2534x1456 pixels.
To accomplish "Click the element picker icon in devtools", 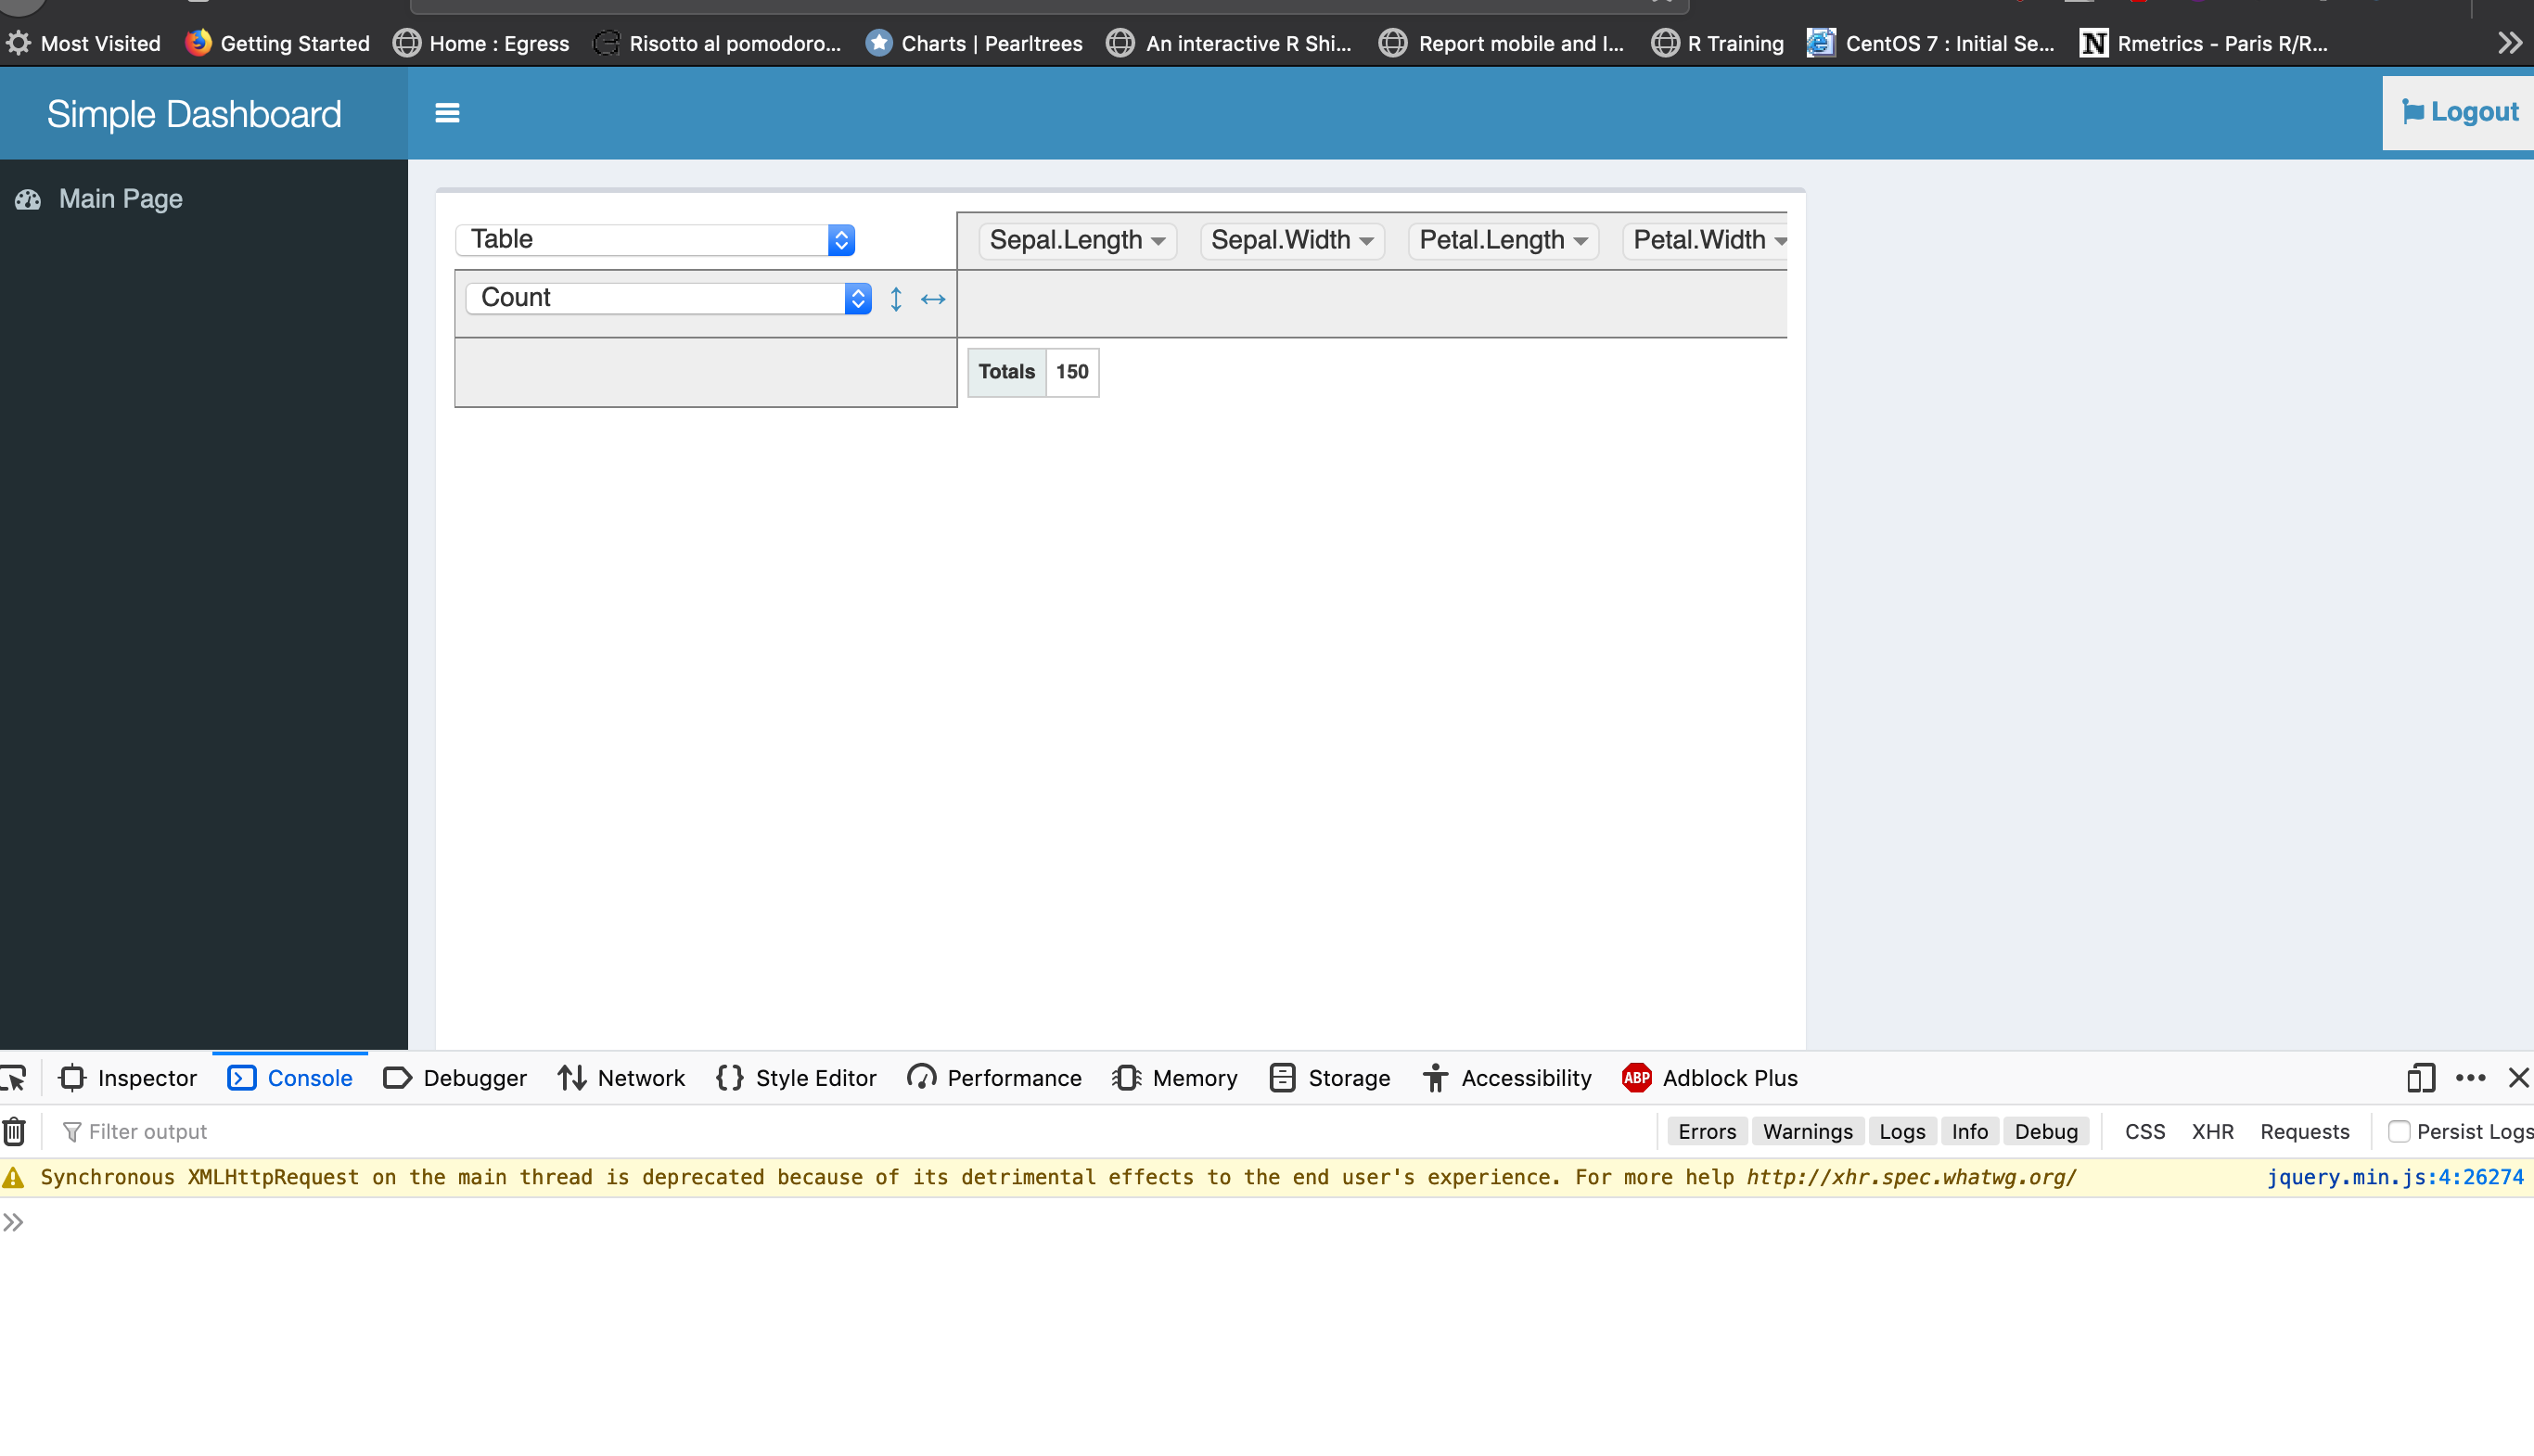I will tap(14, 1078).
